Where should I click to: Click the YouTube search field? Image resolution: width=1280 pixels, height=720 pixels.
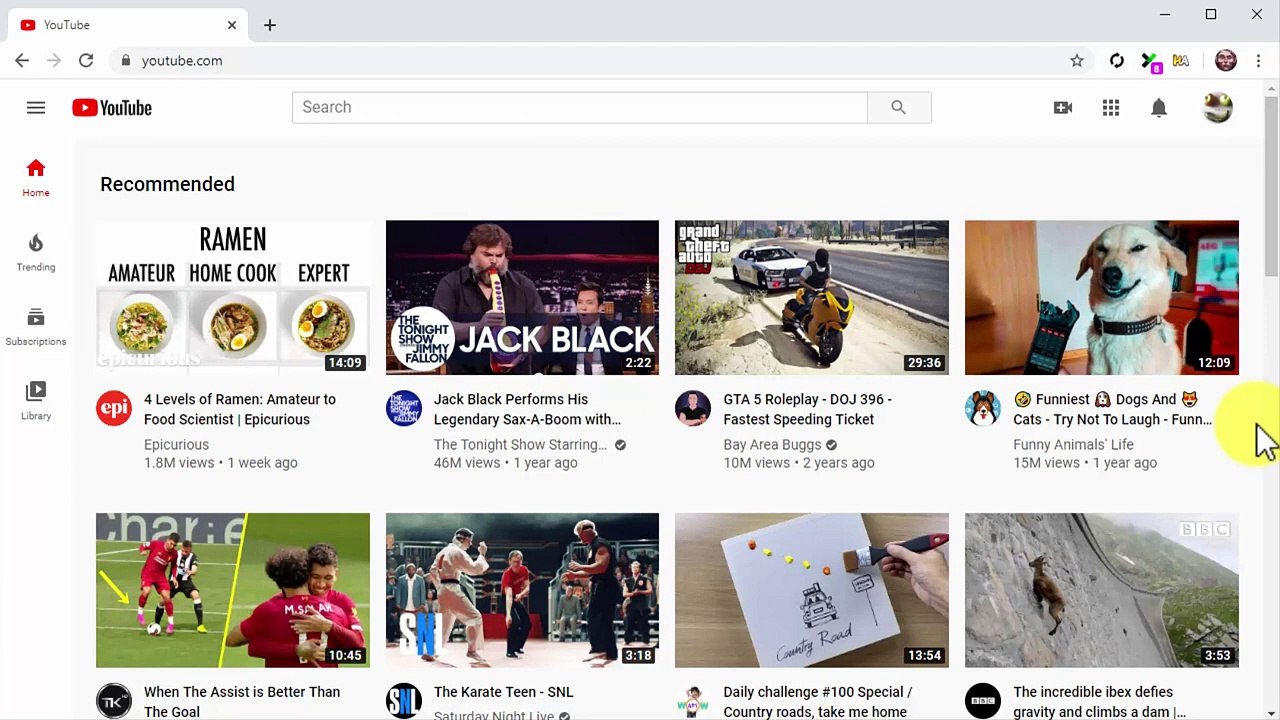pyautogui.click(x=580, y=107)
